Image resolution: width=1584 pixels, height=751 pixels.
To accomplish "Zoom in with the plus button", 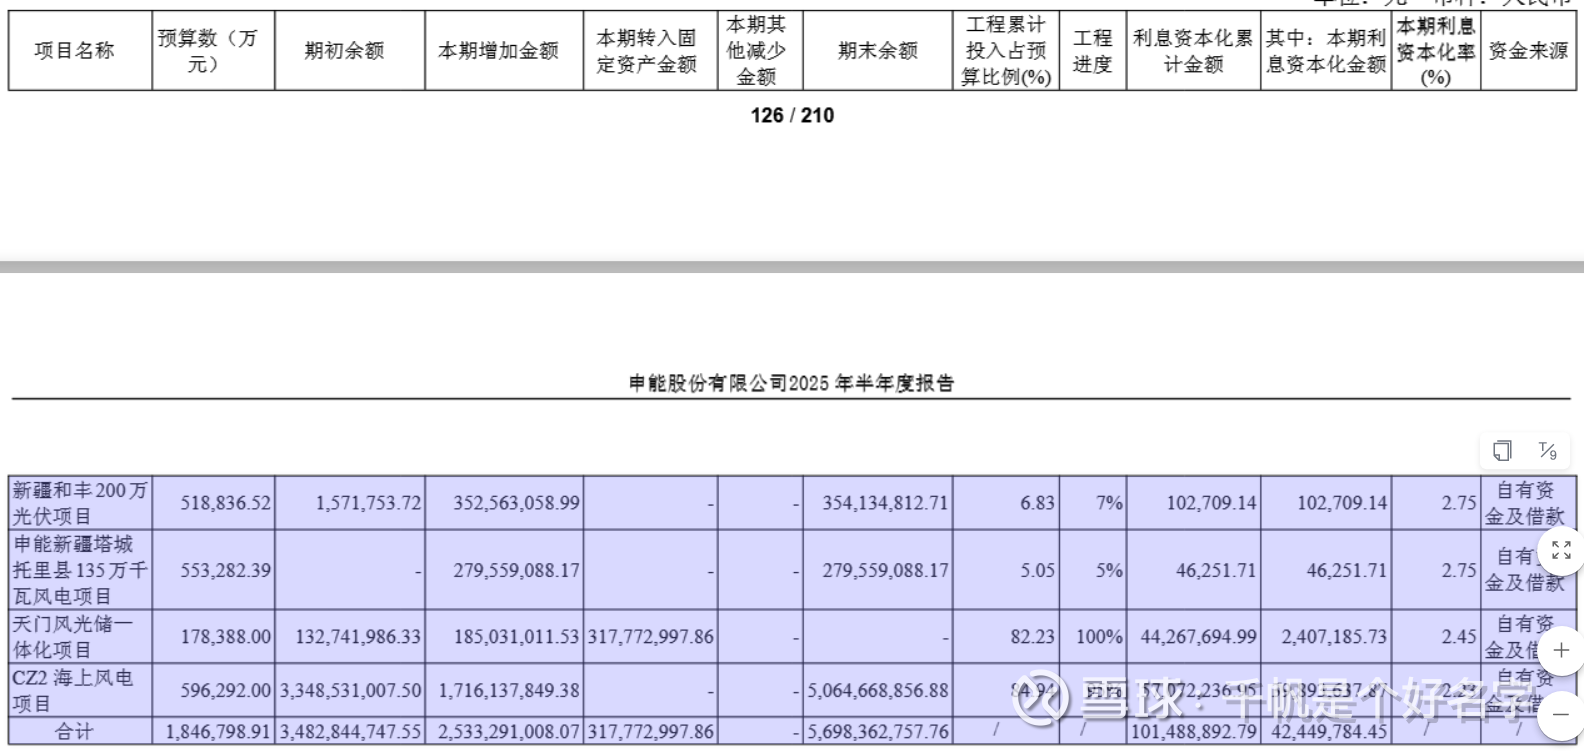I will point(1561,650).
